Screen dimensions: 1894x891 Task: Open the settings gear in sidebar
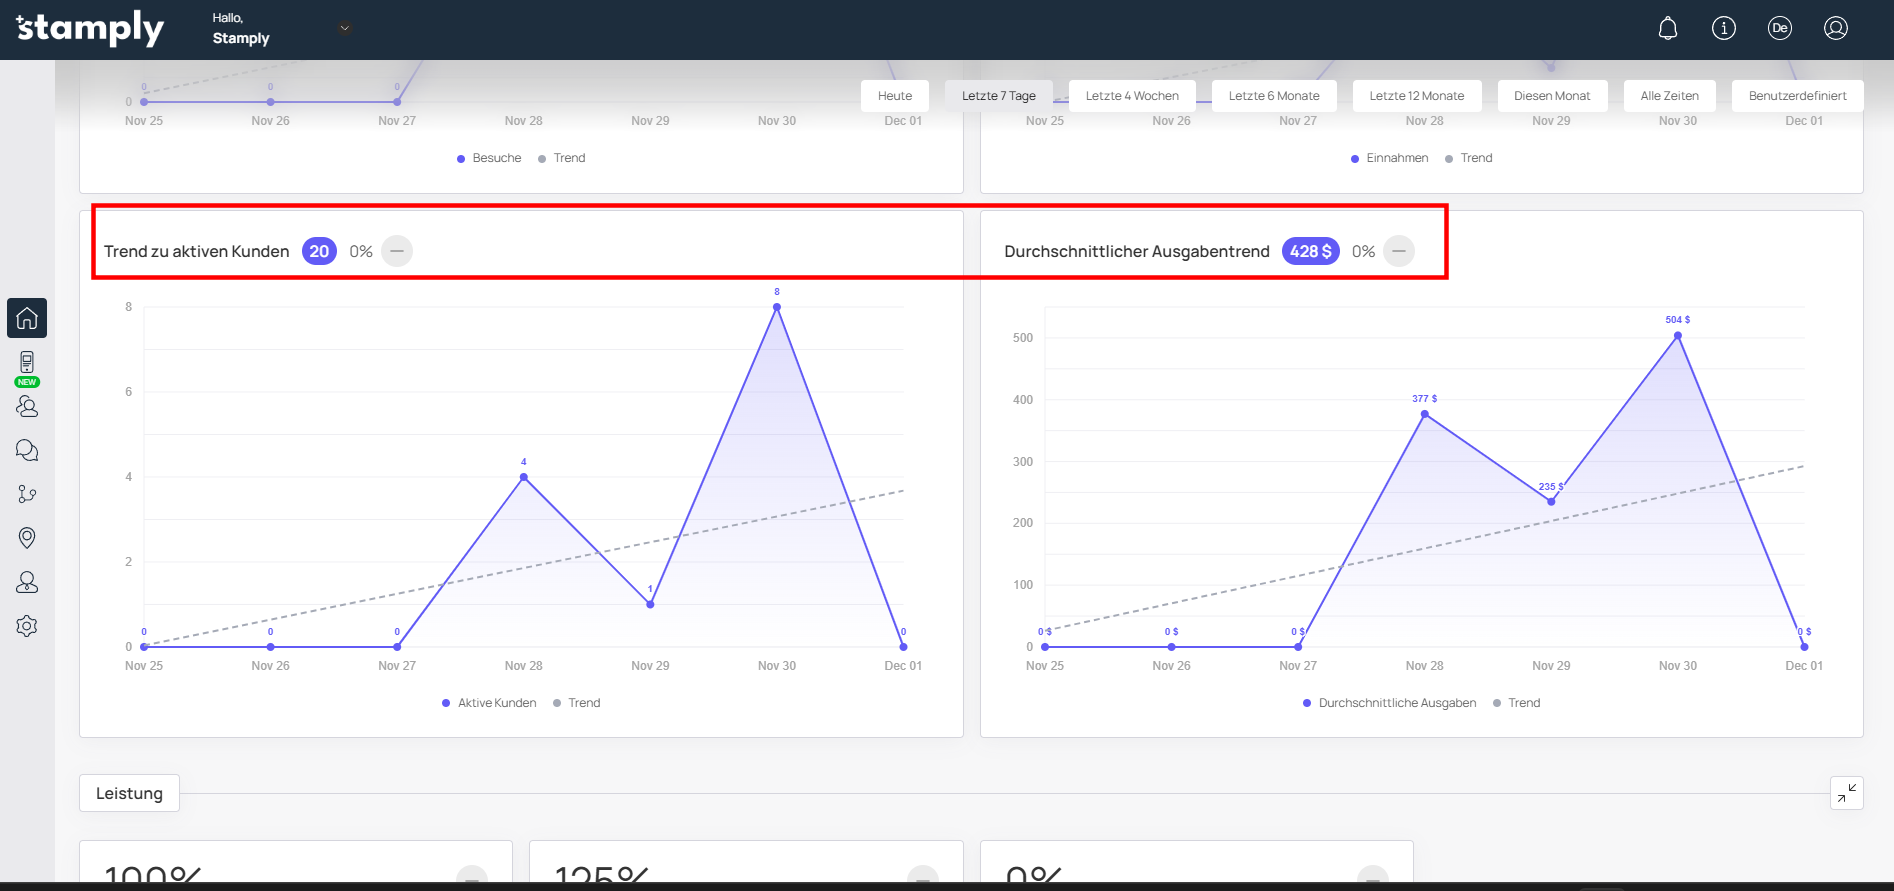(x=27, y=626)
